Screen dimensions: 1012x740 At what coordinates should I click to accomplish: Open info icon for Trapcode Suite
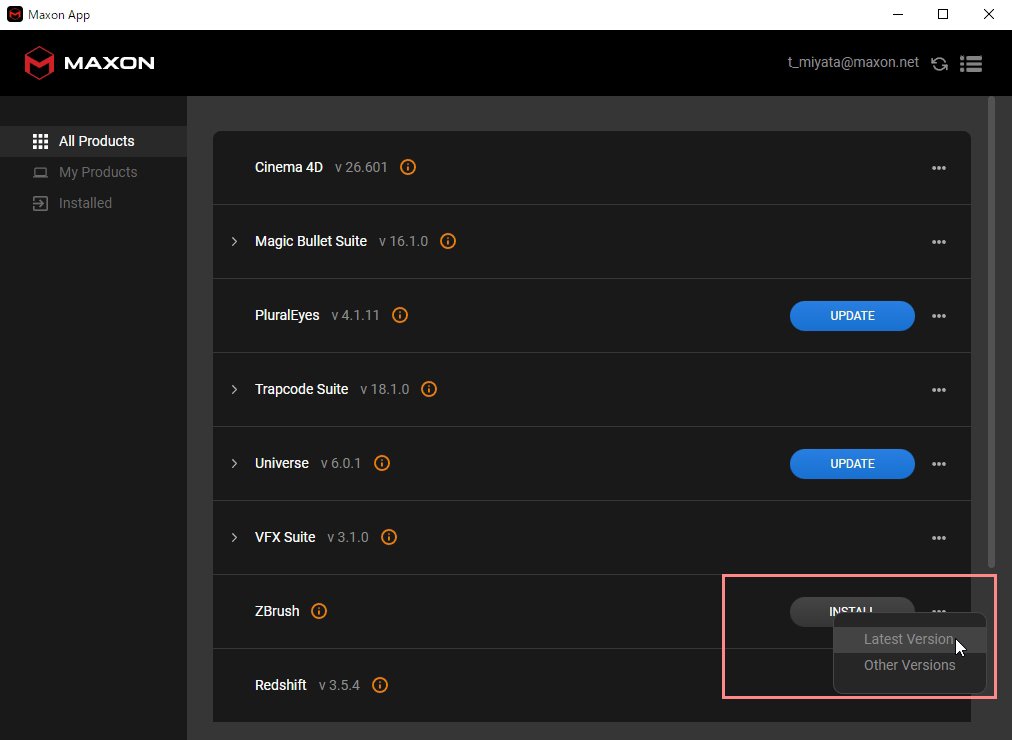click(x=429, y=389)
